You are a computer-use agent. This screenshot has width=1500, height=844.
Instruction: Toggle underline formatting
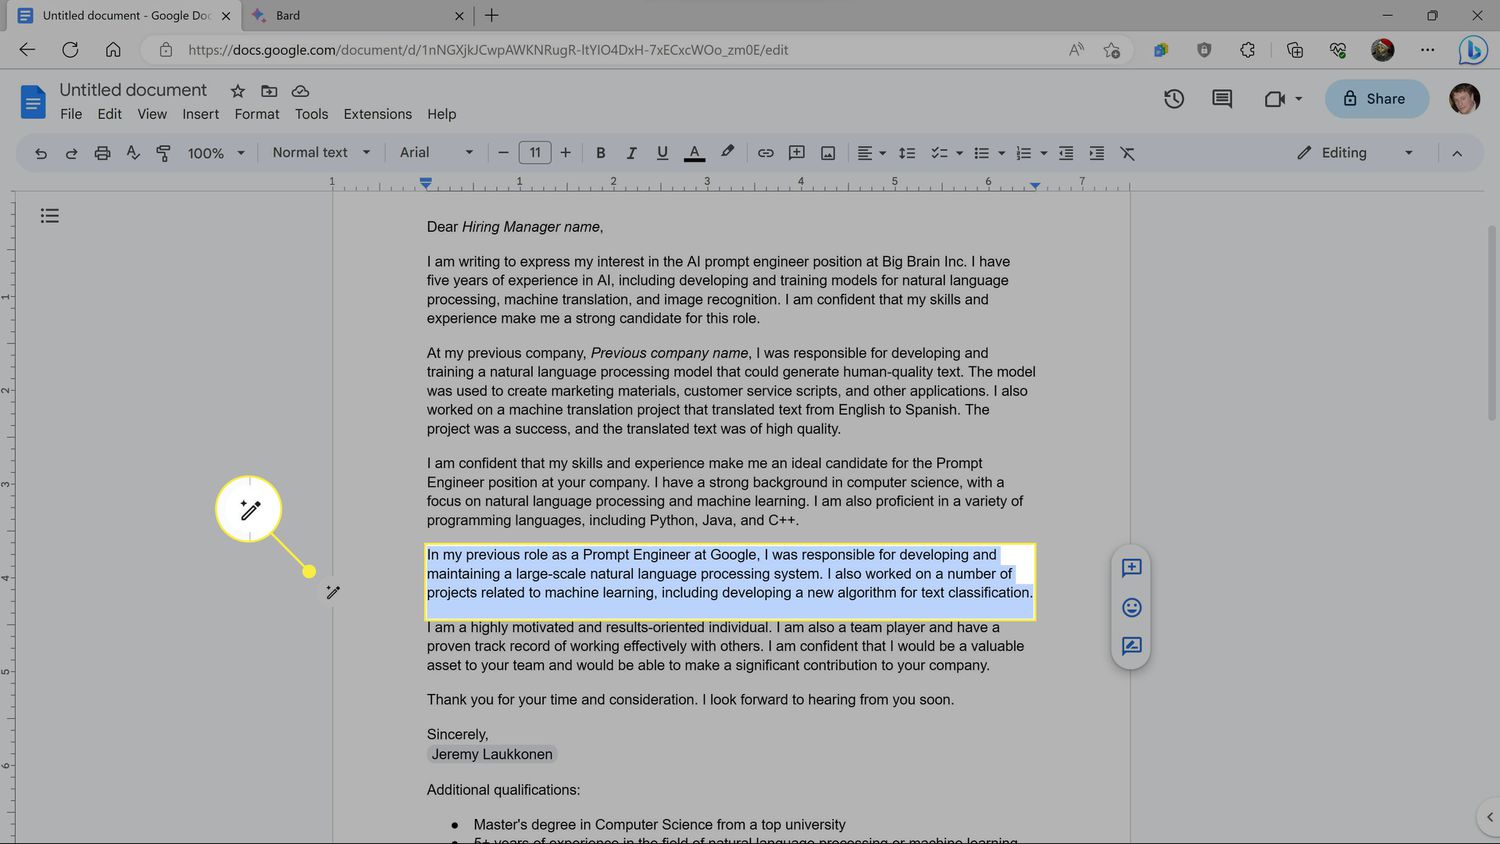click(662, 153)
